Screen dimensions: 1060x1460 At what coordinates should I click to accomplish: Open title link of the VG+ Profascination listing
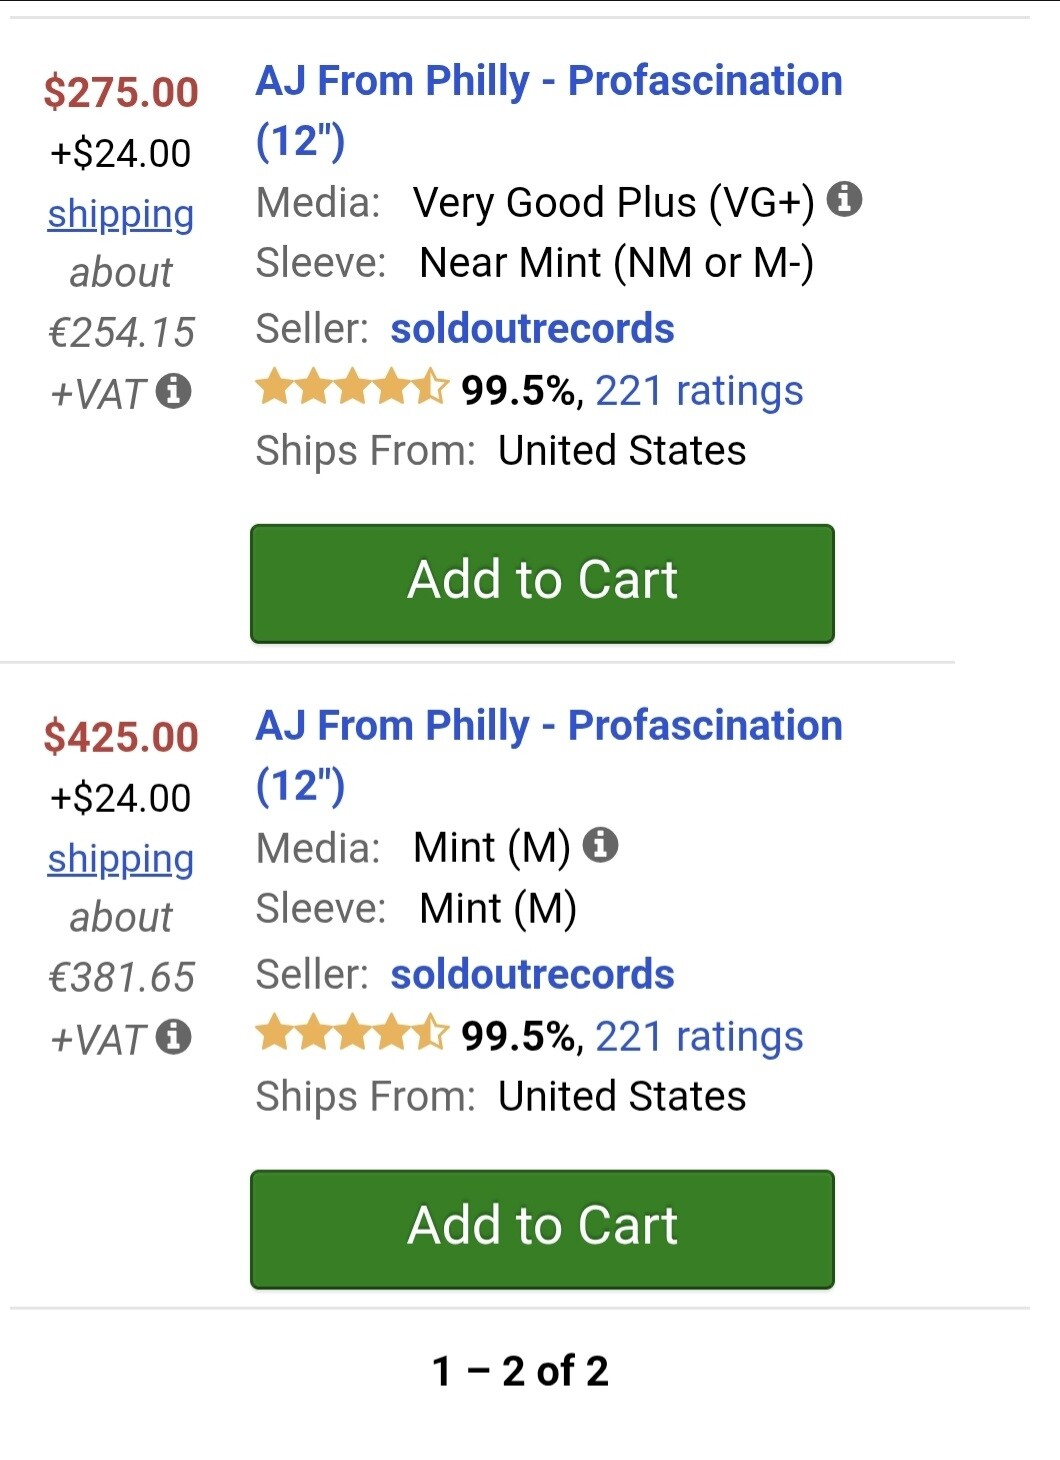[548, 82]
